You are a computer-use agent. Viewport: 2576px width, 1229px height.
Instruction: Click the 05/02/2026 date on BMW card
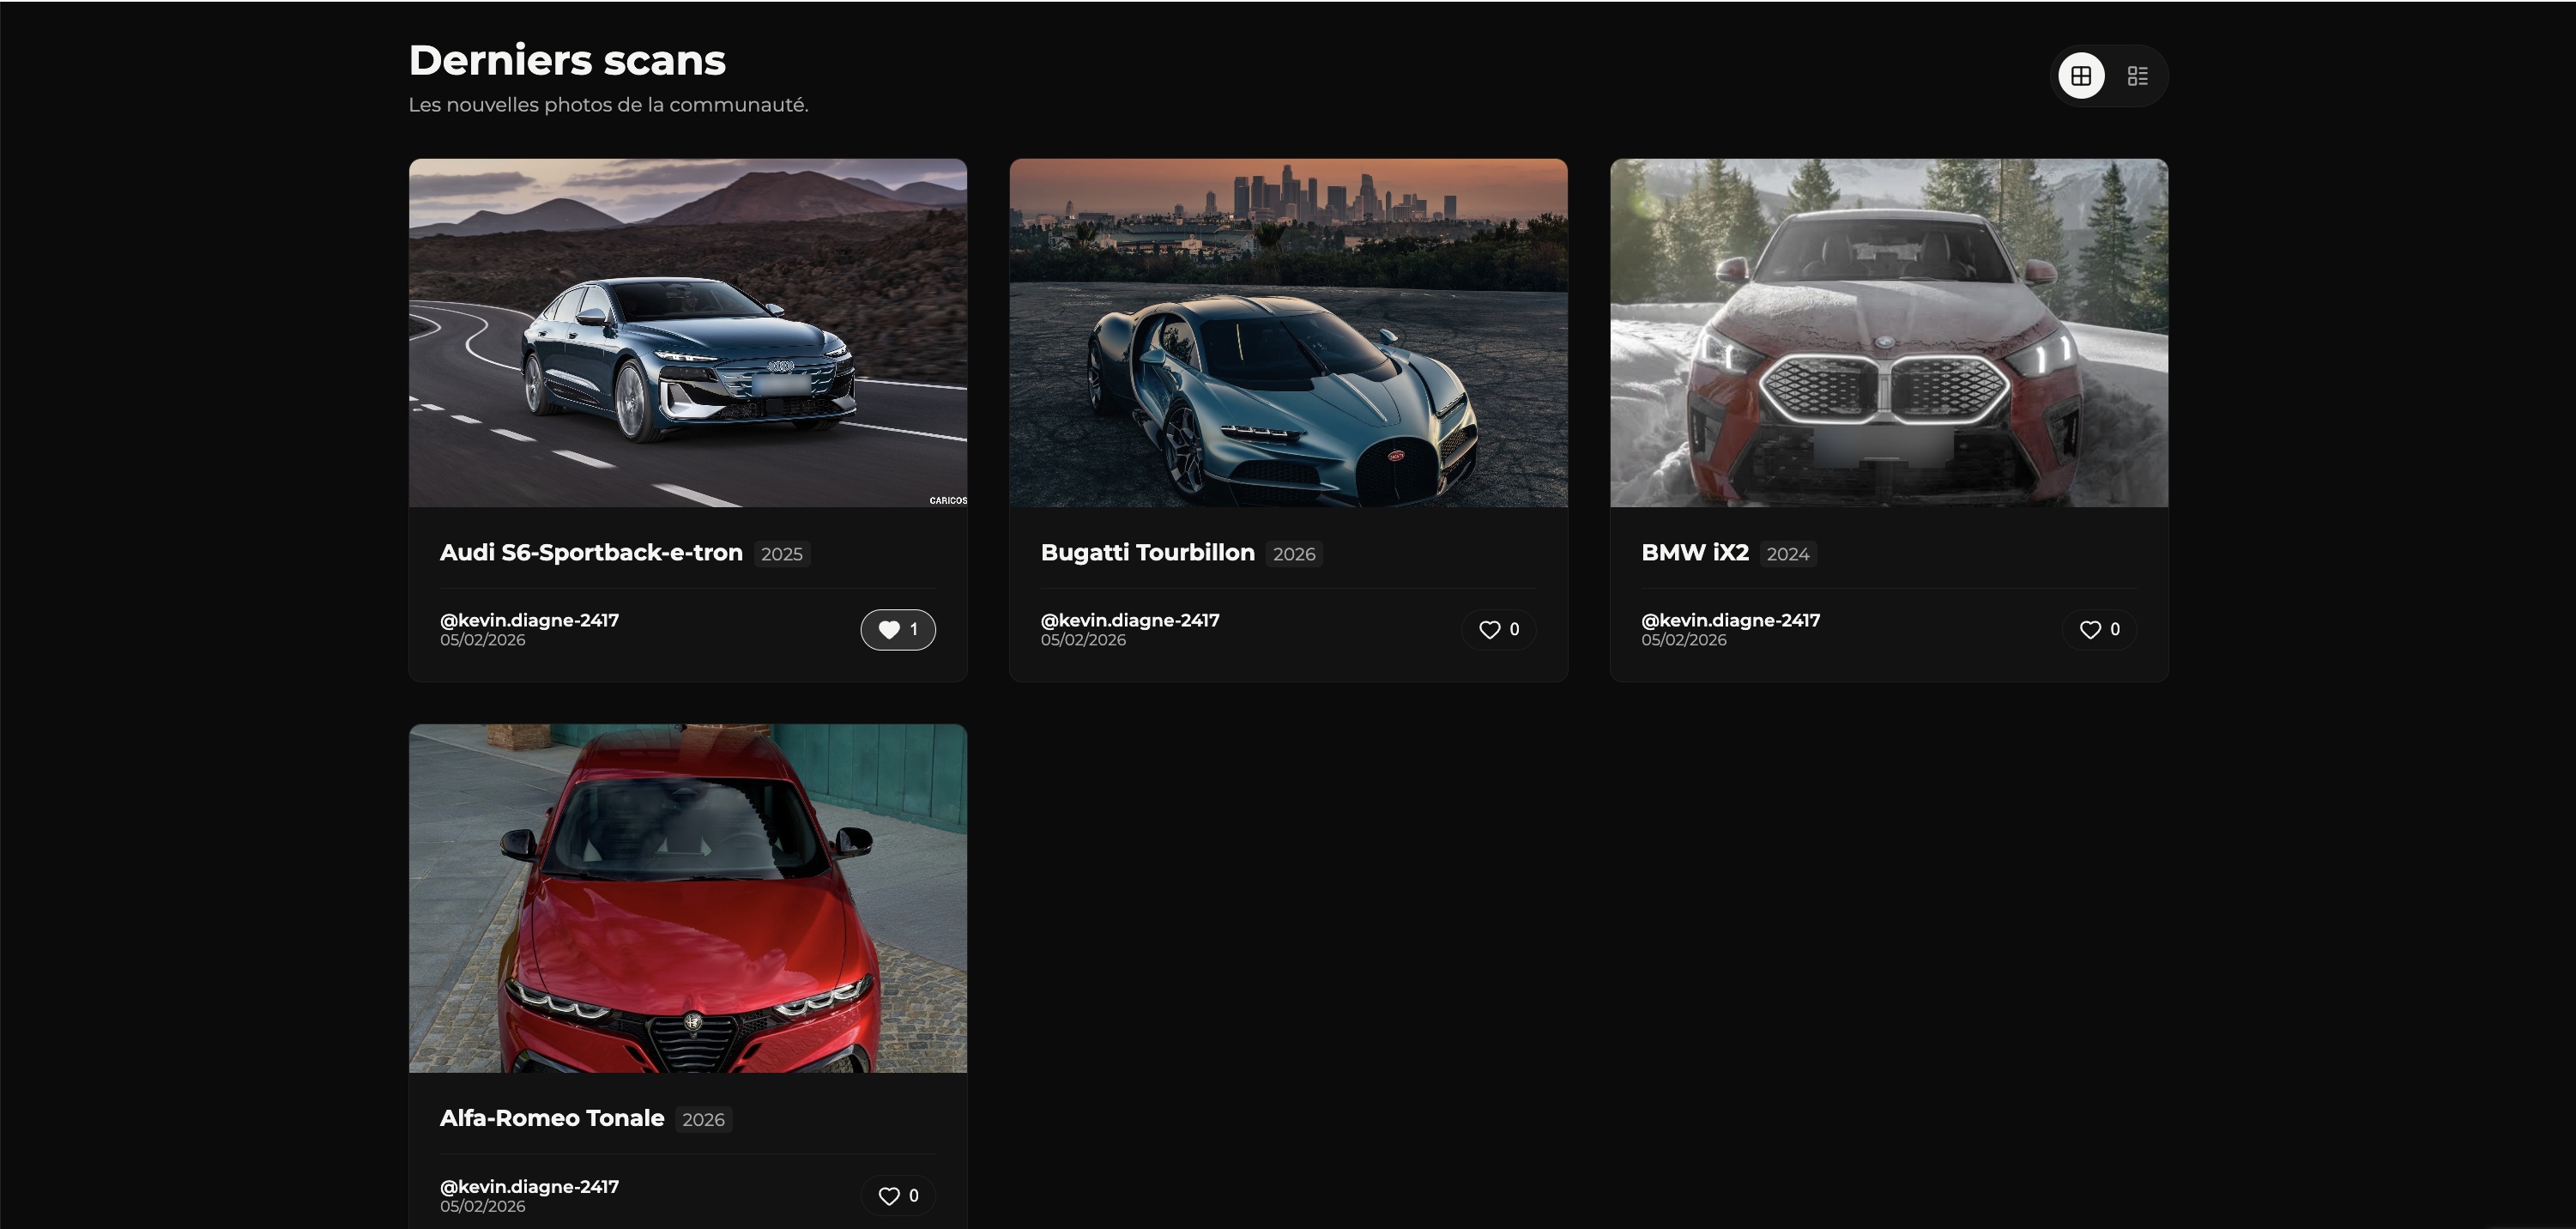[x=1684, y=640]
